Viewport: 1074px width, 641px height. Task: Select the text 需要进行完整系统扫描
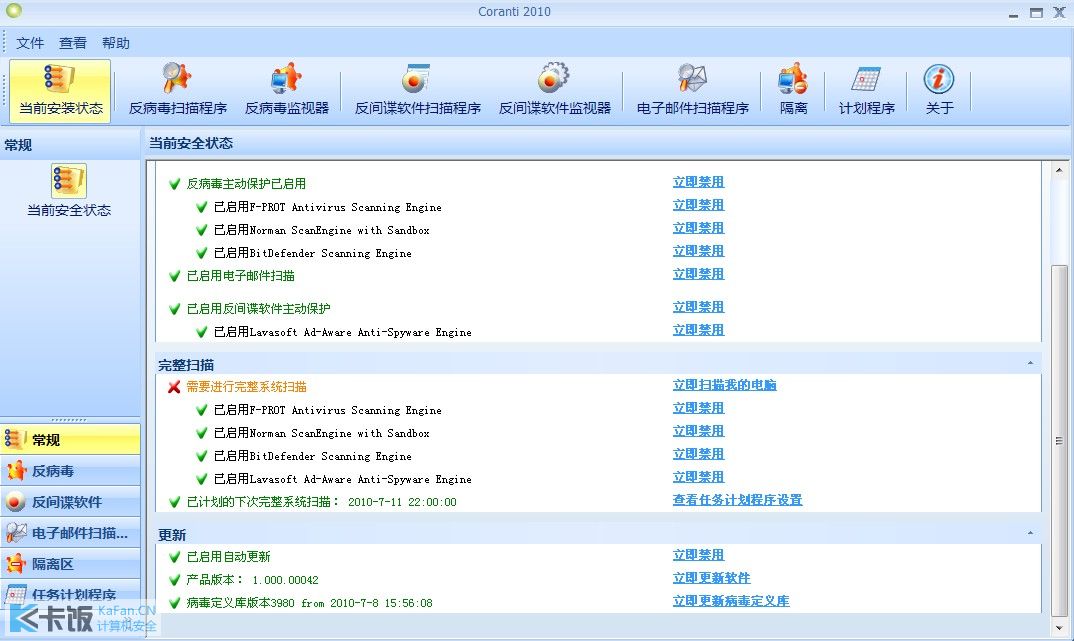coord(247,387)
